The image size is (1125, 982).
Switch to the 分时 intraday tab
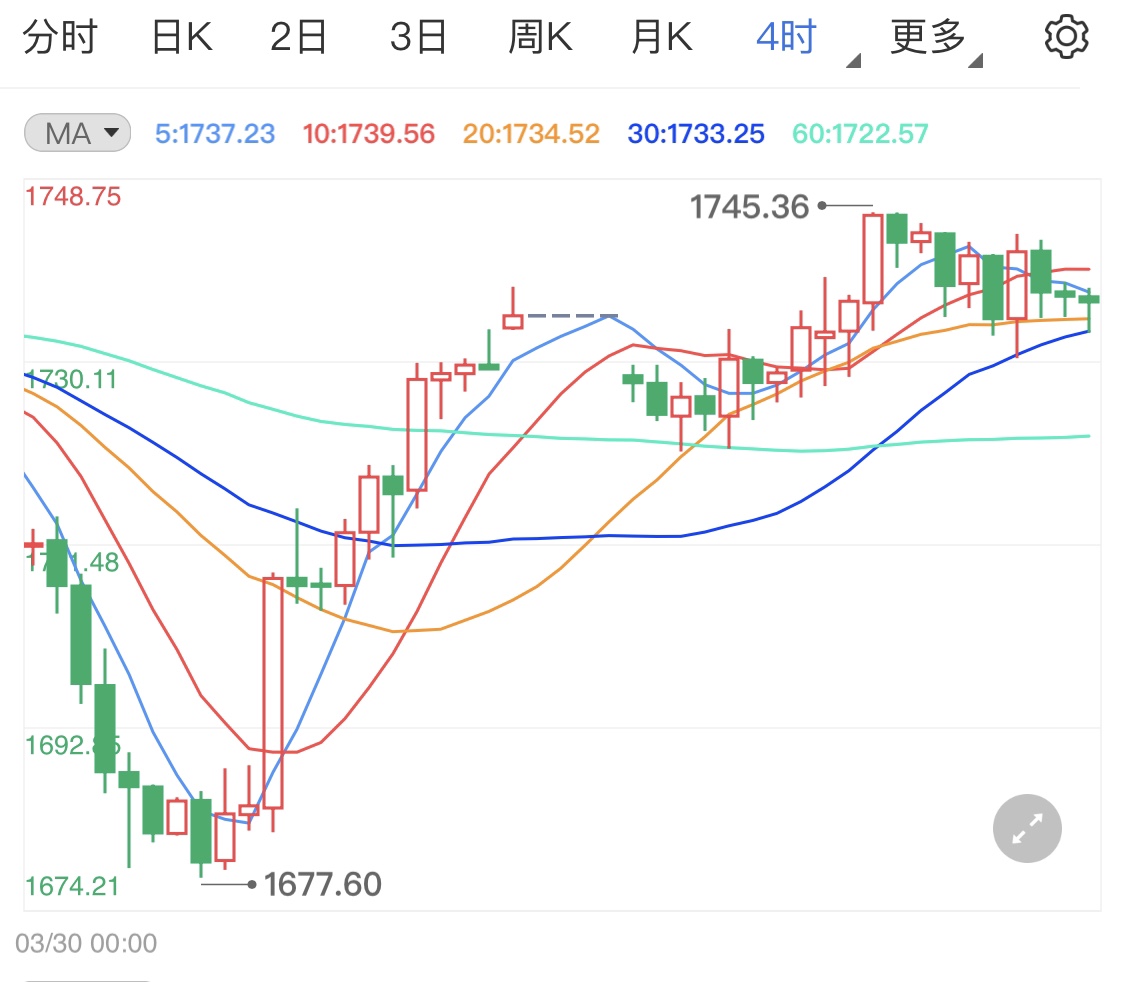(x=62, y=36)
